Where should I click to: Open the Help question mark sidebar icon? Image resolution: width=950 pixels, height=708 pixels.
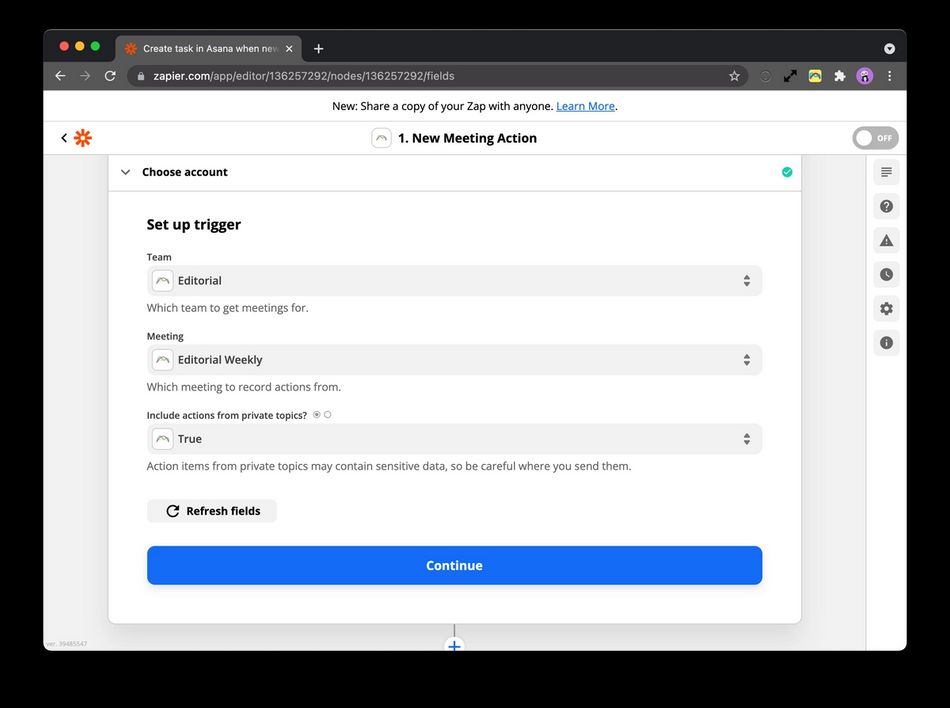886,207
